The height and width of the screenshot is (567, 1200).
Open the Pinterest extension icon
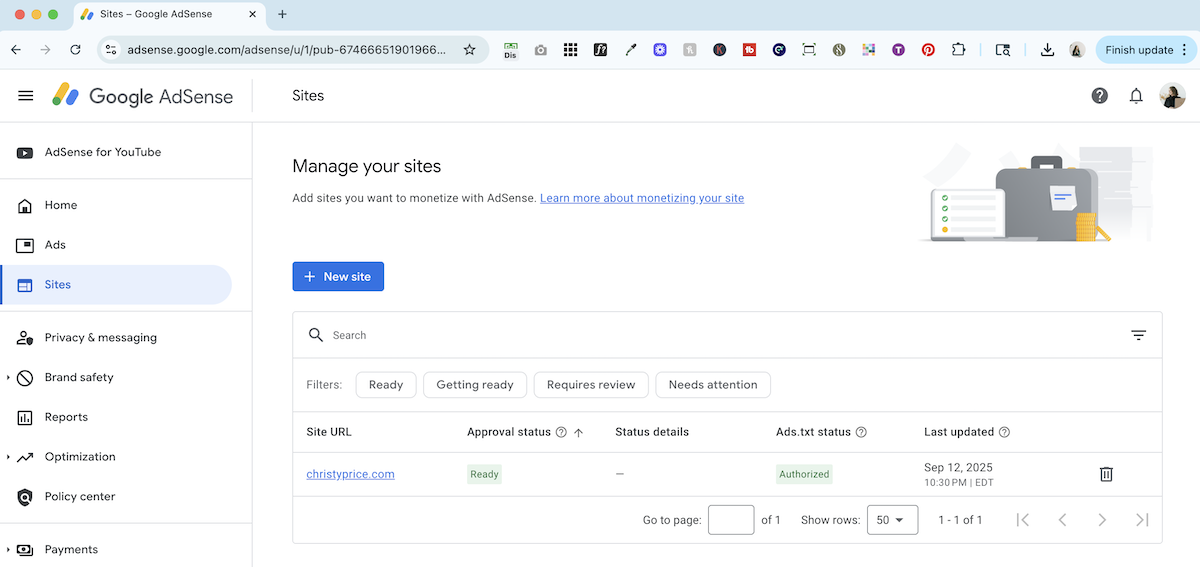click(928, 49)
